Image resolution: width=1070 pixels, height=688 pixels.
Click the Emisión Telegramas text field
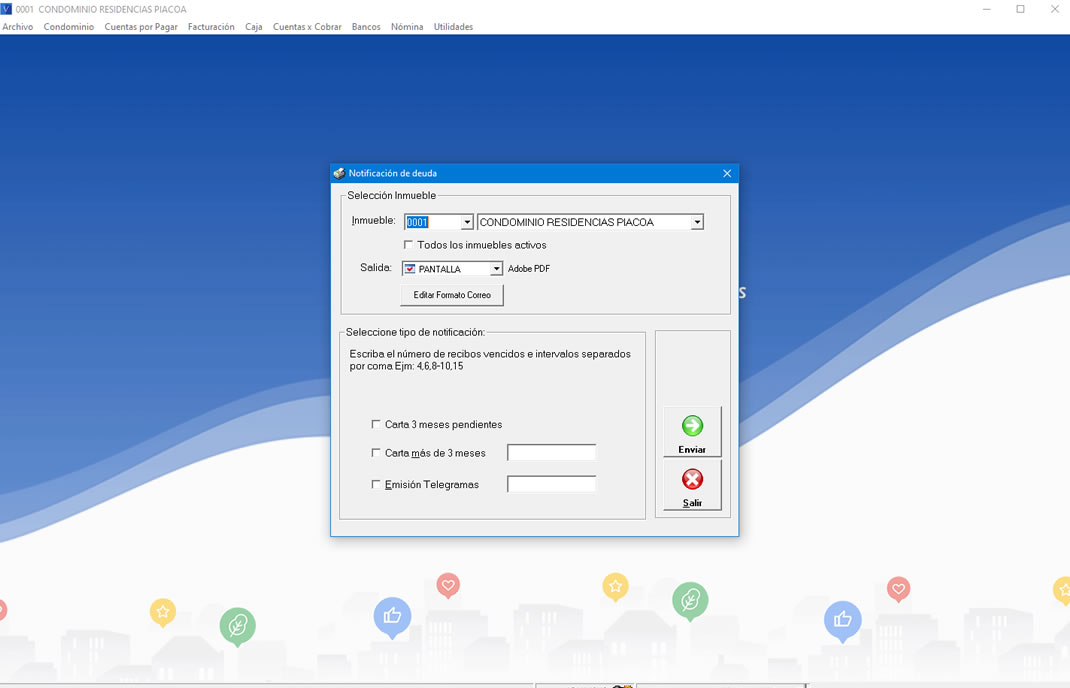(x=551, y=484)
